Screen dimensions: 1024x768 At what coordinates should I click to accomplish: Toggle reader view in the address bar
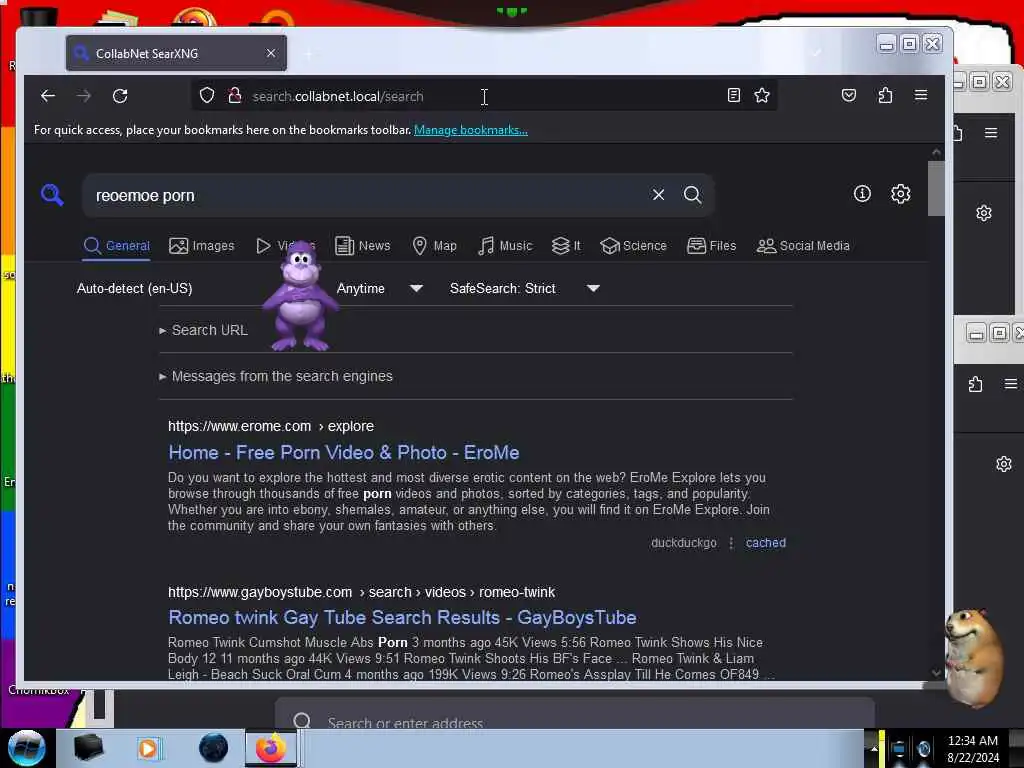(x=733, y=95)
